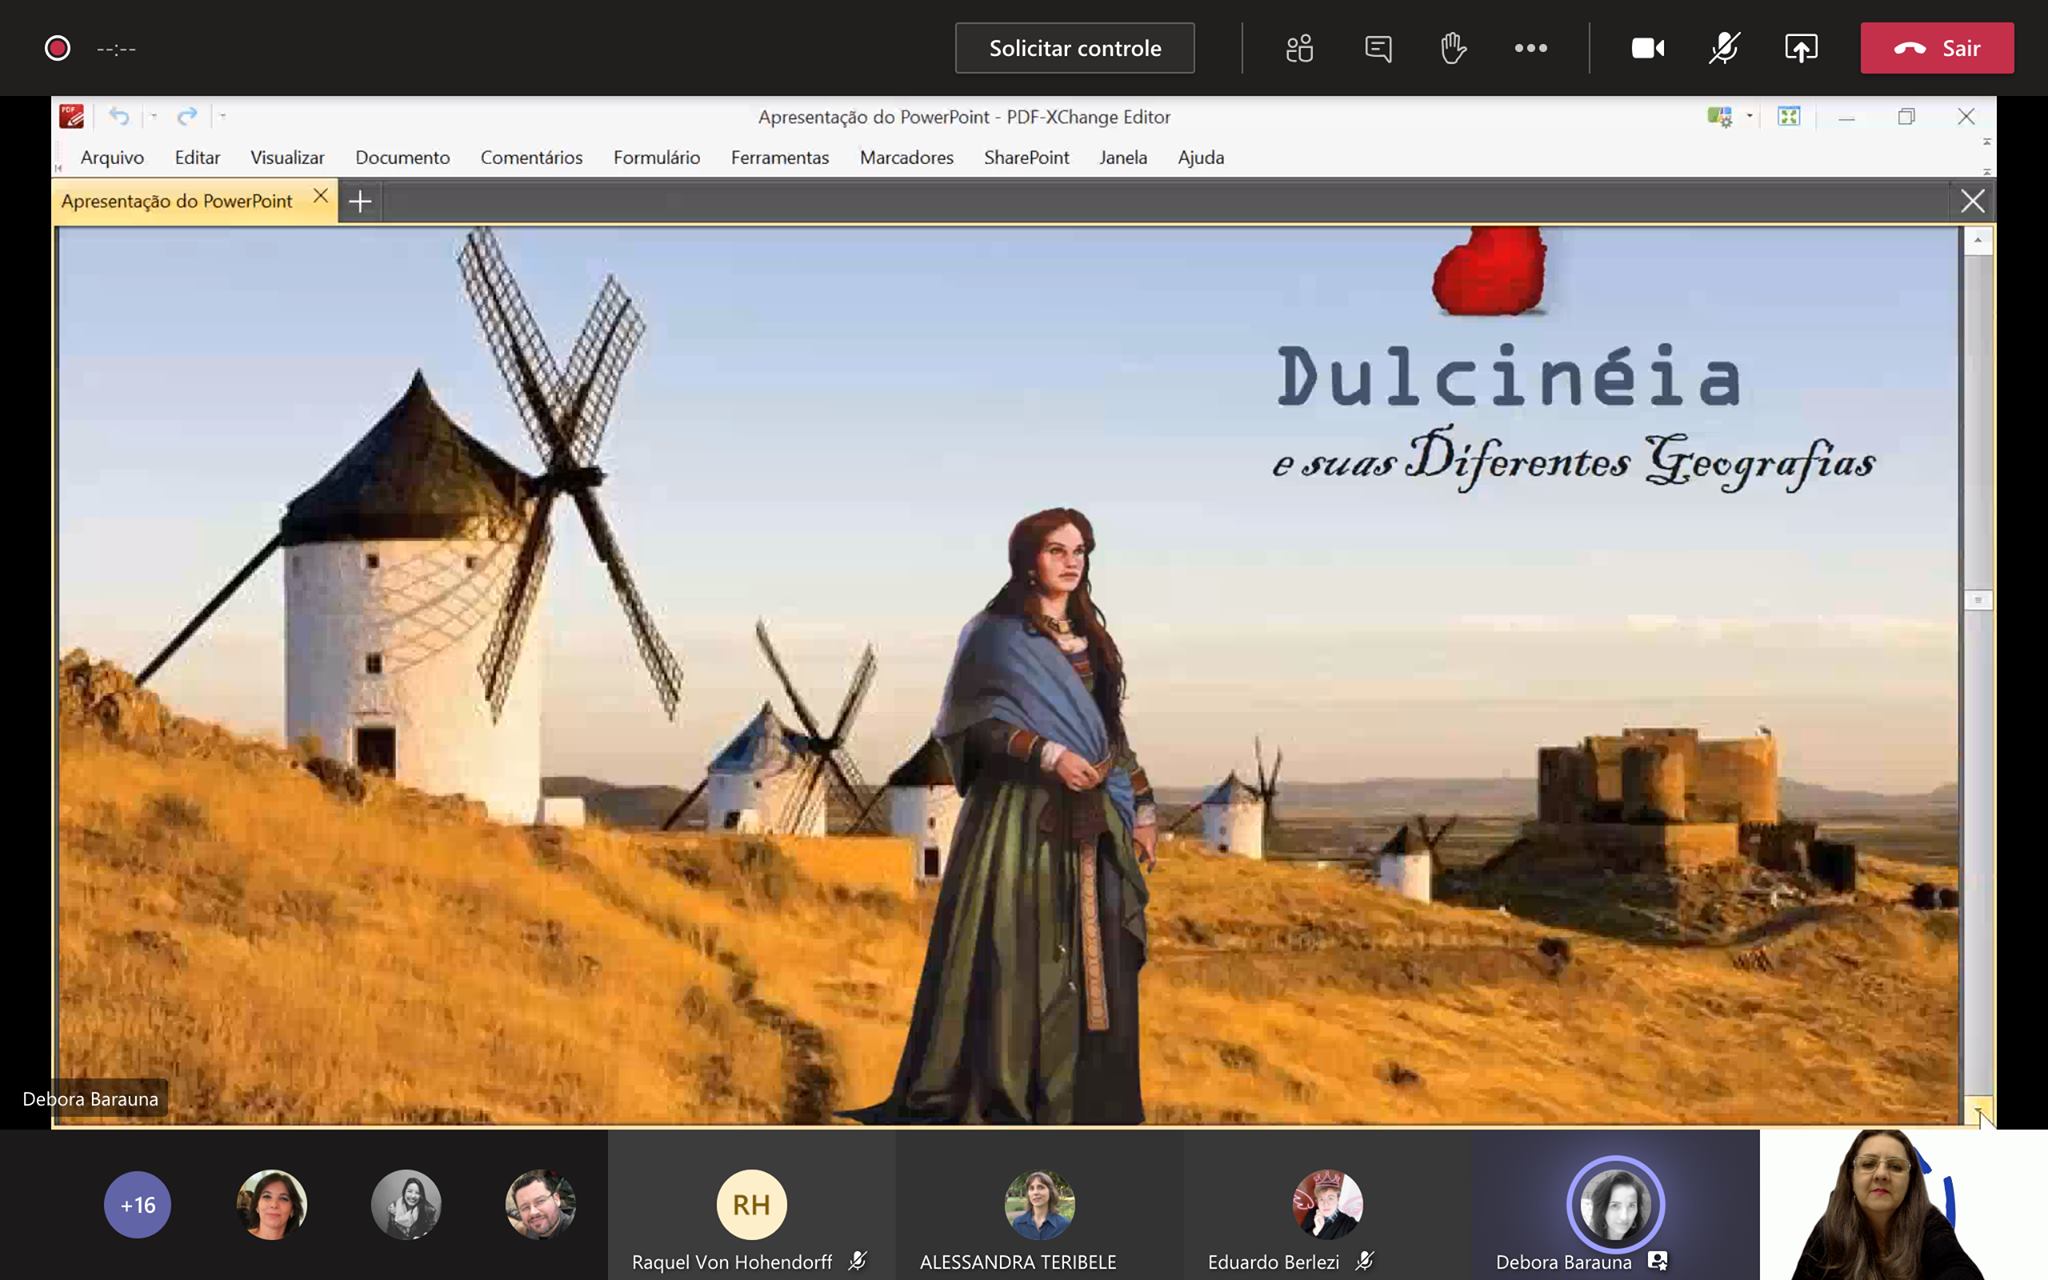Open the Comentários menu
The image size is (2048, 1280).
[531, 157]
